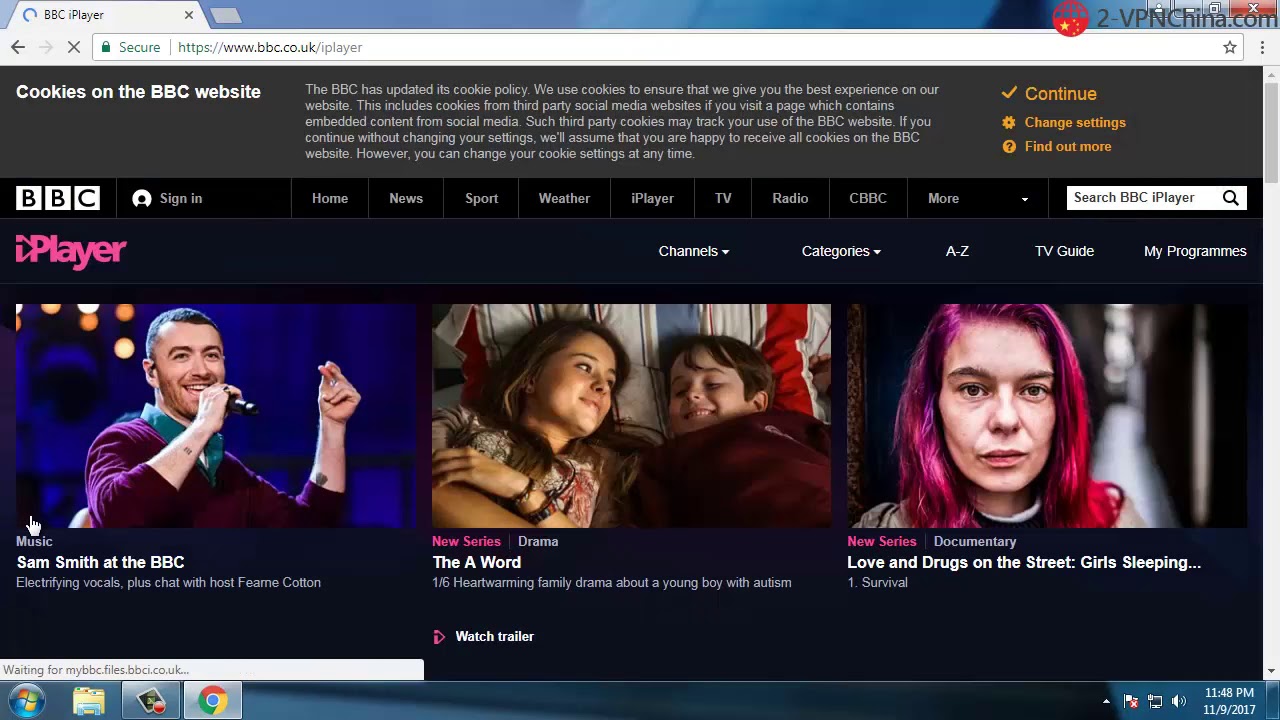Expand the Channels dropdown
Viewport: 1280px width, 720px height.
tap(694, 251)
